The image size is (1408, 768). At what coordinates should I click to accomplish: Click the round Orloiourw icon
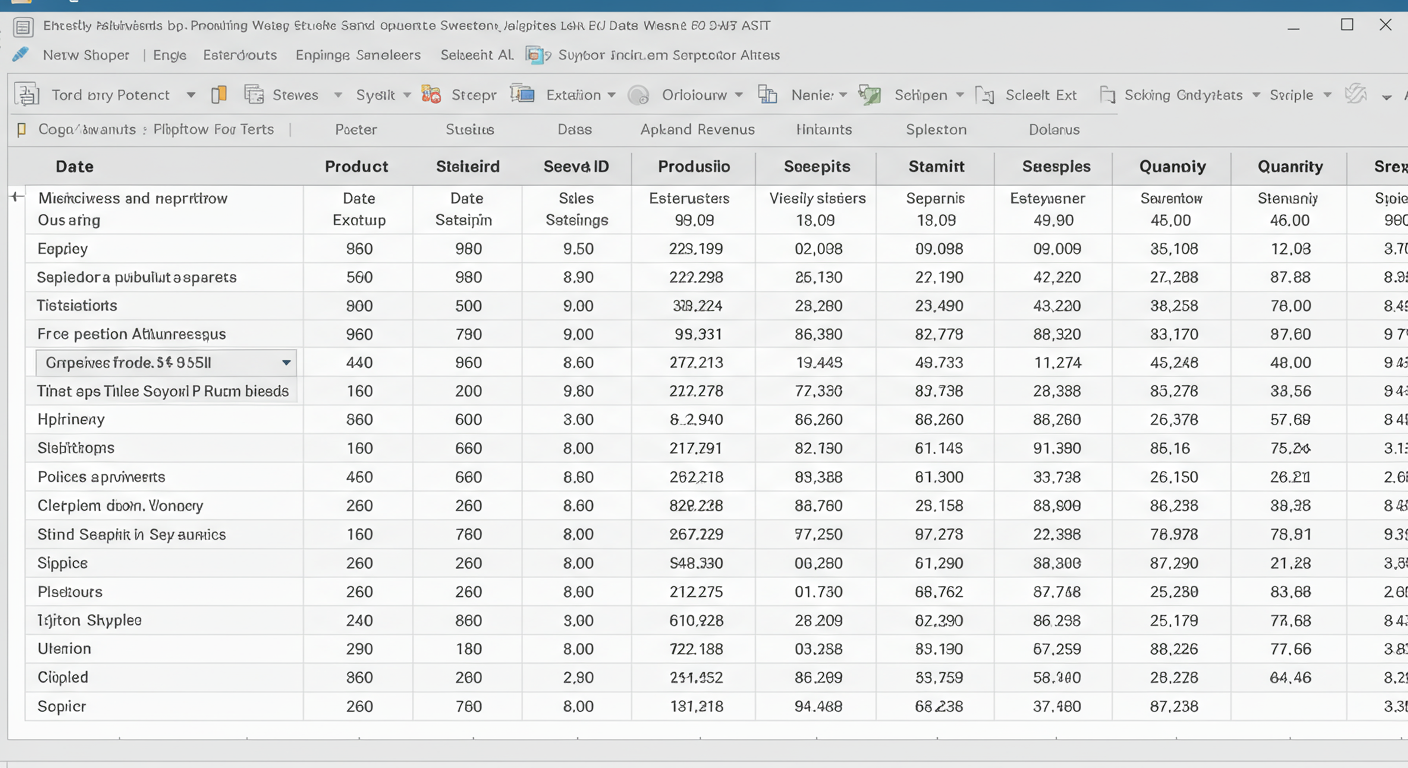click(x=638, y=95)
